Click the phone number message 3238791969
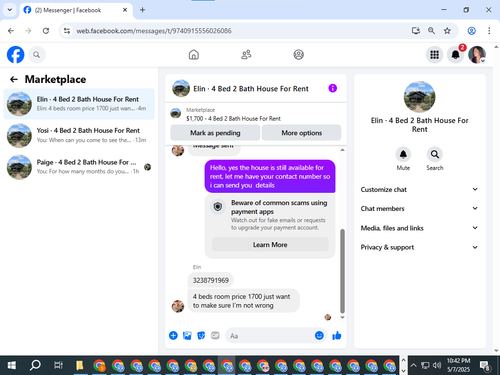500x375 pixels. pyautogui.click(x=211, y=280)
